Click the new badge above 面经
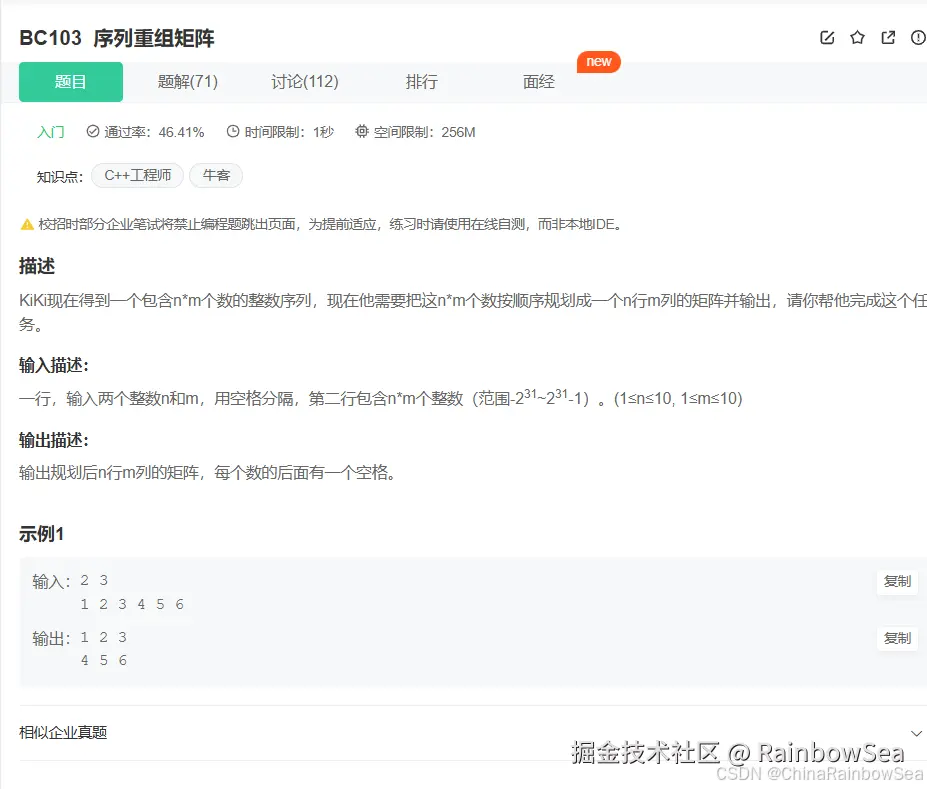This screenshot has width=927, height=789. pyautogui.click(x=598, y=61)
